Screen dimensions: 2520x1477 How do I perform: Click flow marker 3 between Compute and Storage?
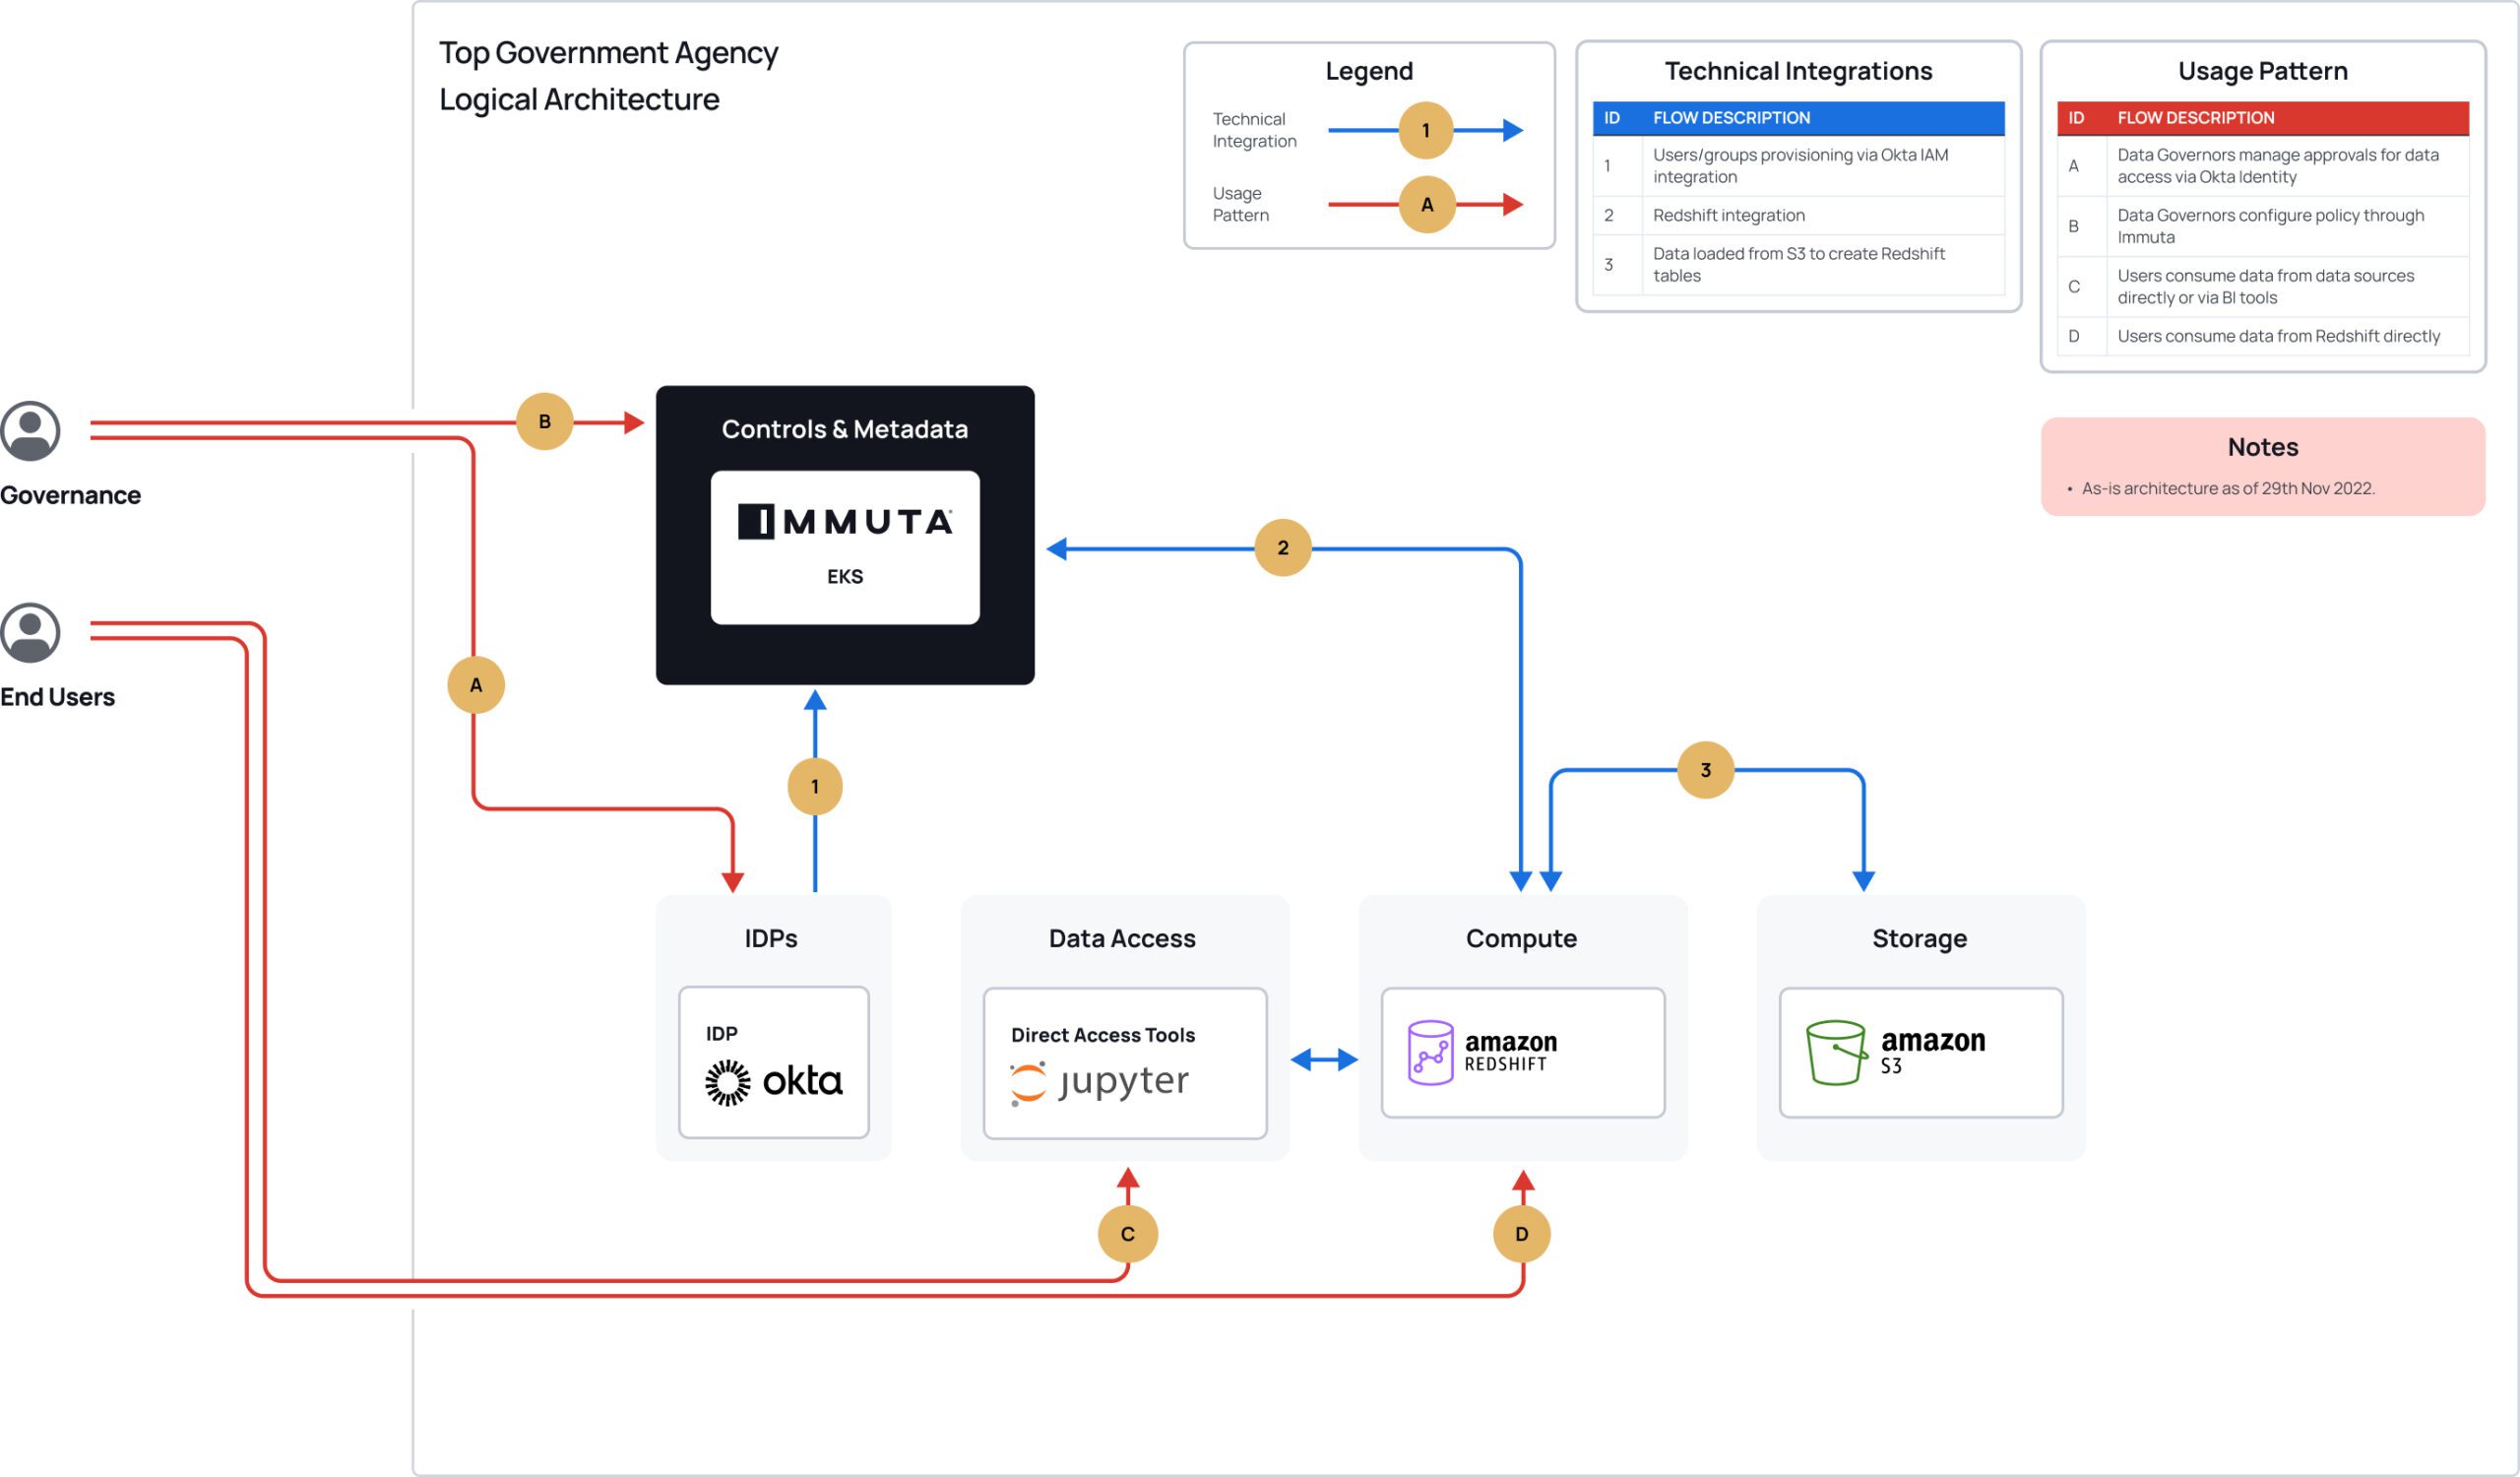click(1705, 770)
